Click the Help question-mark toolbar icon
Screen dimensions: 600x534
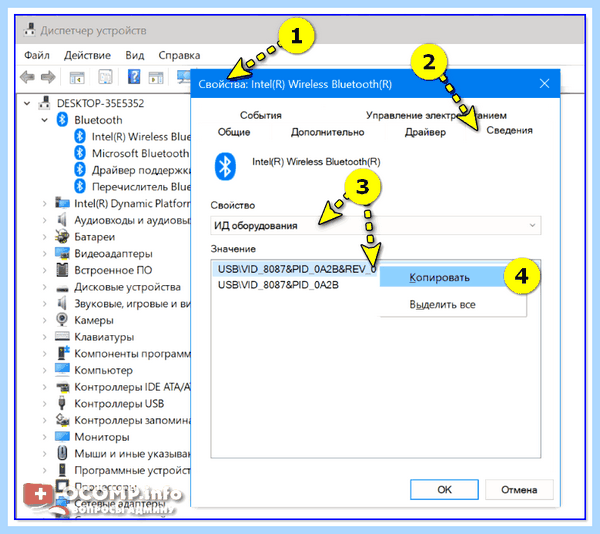pyautogui.click(x=134, y=77)
